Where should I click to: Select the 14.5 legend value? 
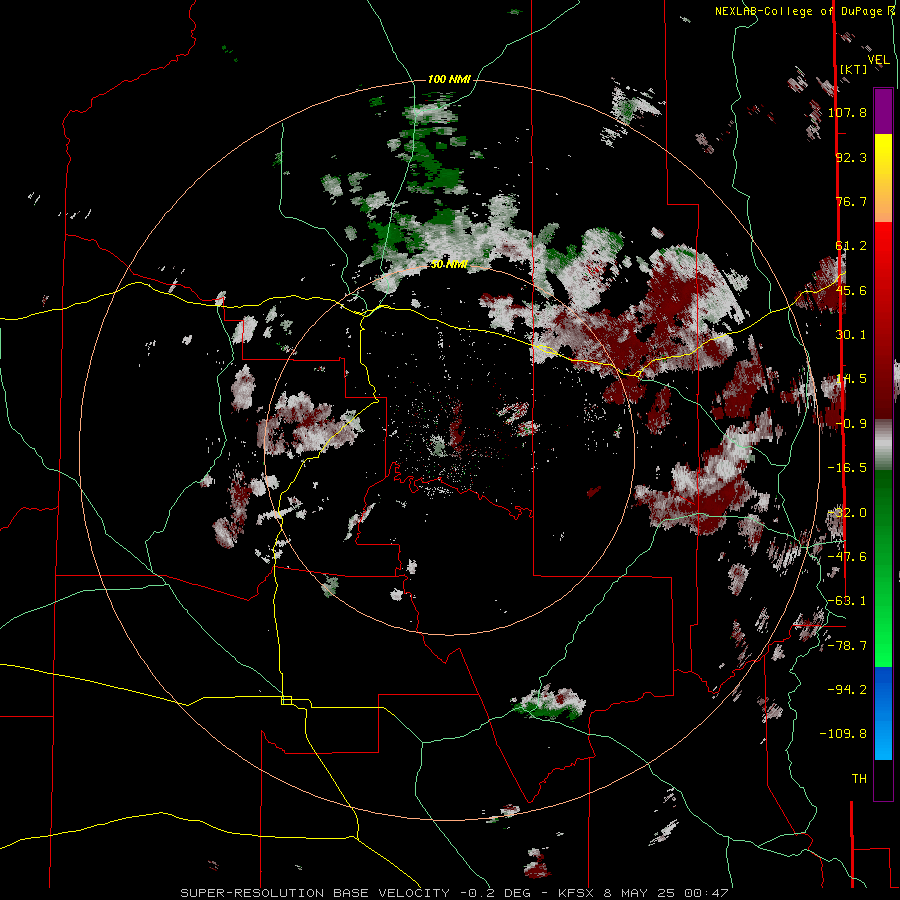pos(851,379)
